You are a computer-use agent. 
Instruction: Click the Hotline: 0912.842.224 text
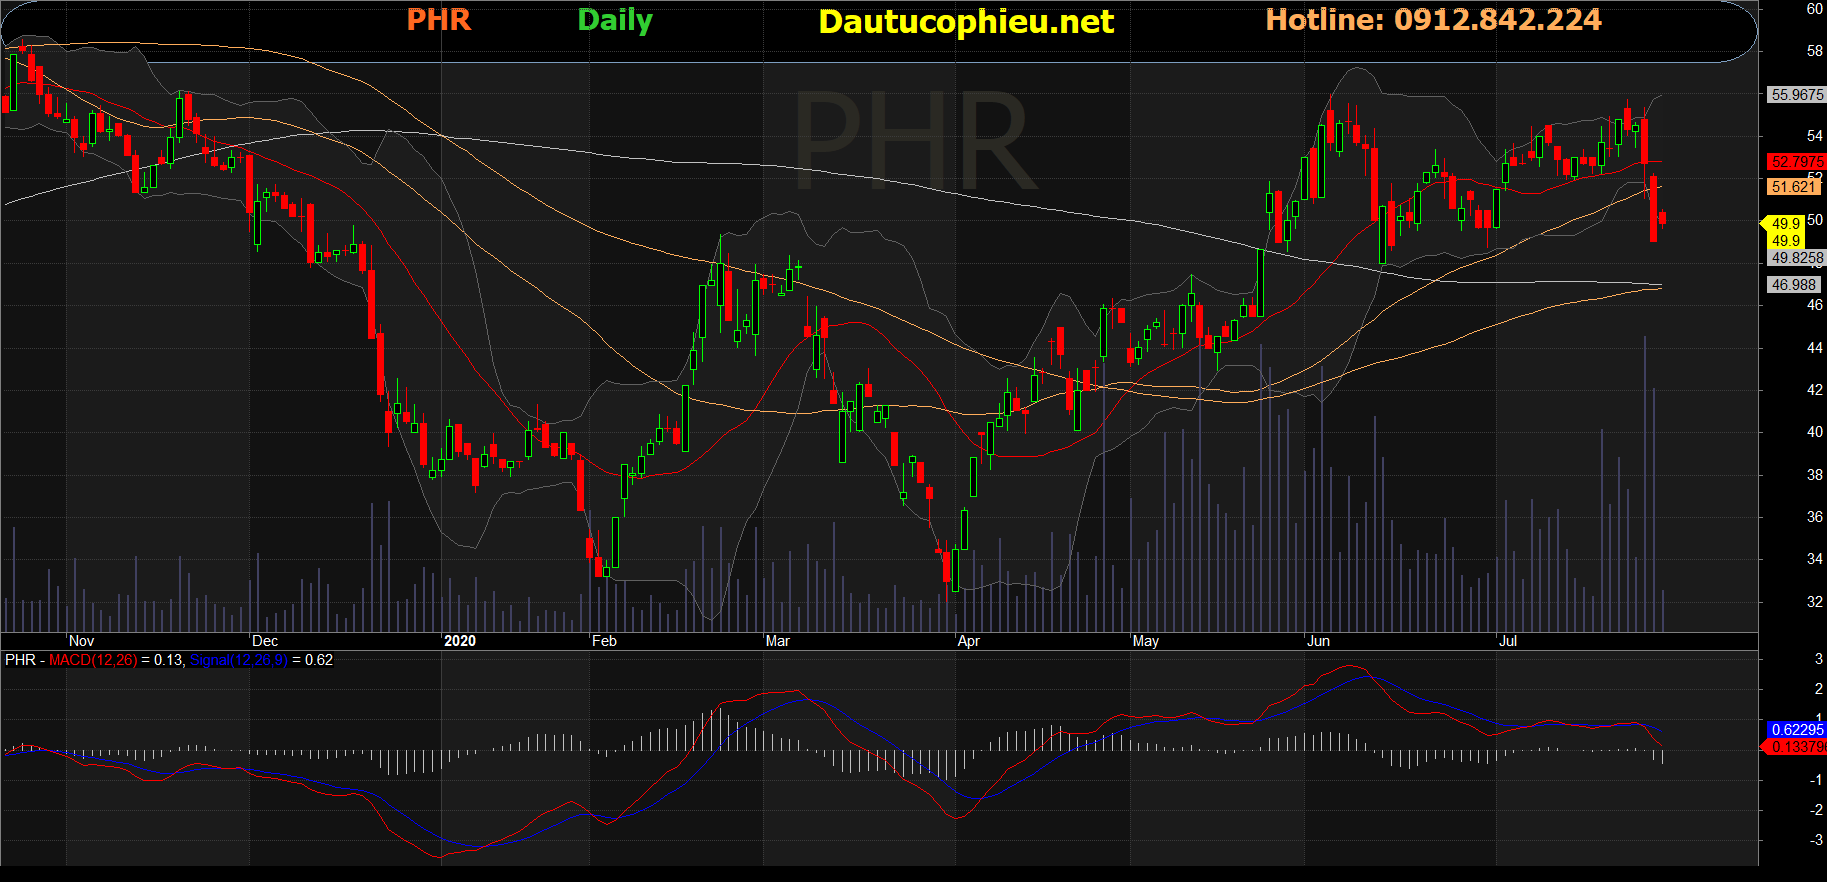[x=1433, y=20]
